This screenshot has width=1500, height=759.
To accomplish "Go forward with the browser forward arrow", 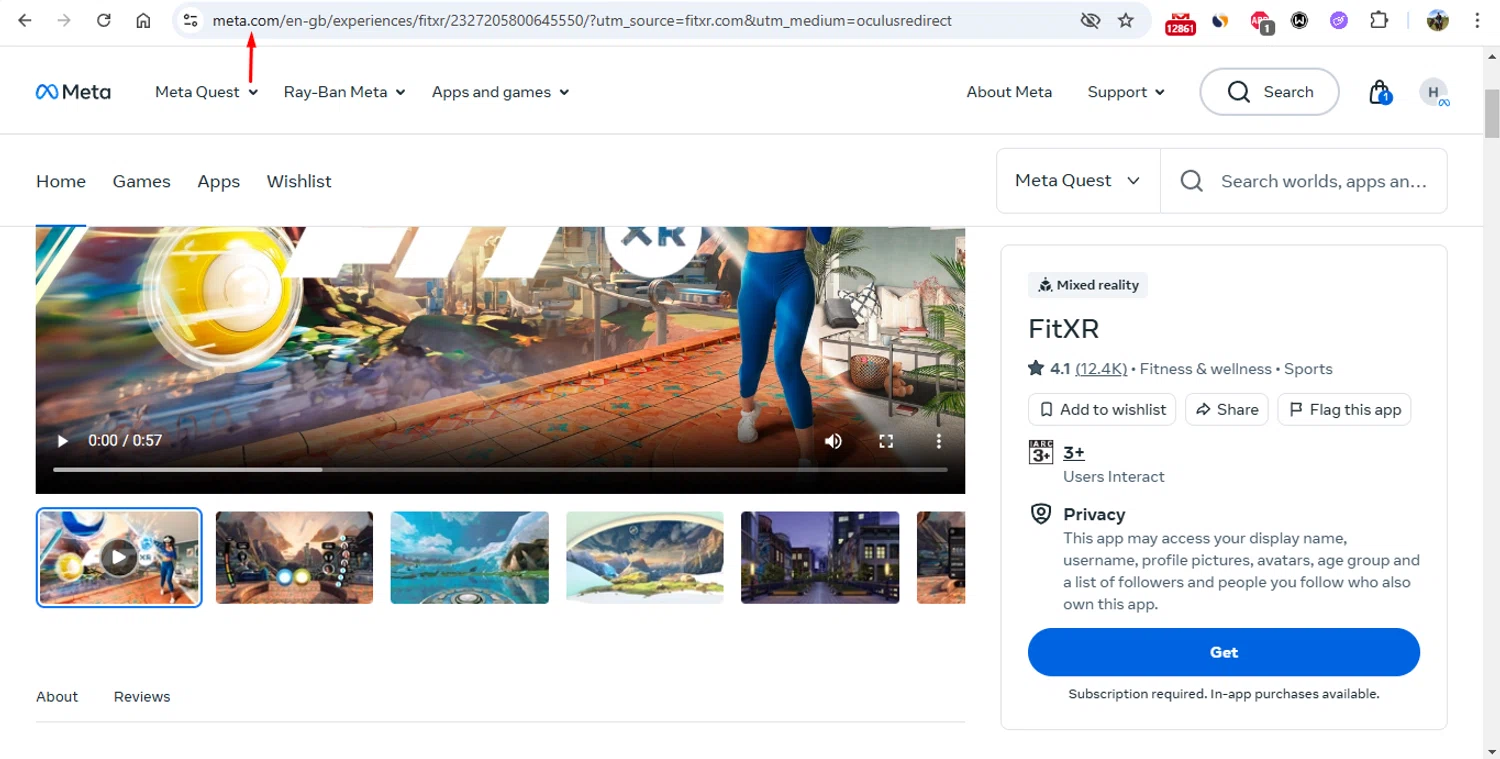I will click(64, 20).
